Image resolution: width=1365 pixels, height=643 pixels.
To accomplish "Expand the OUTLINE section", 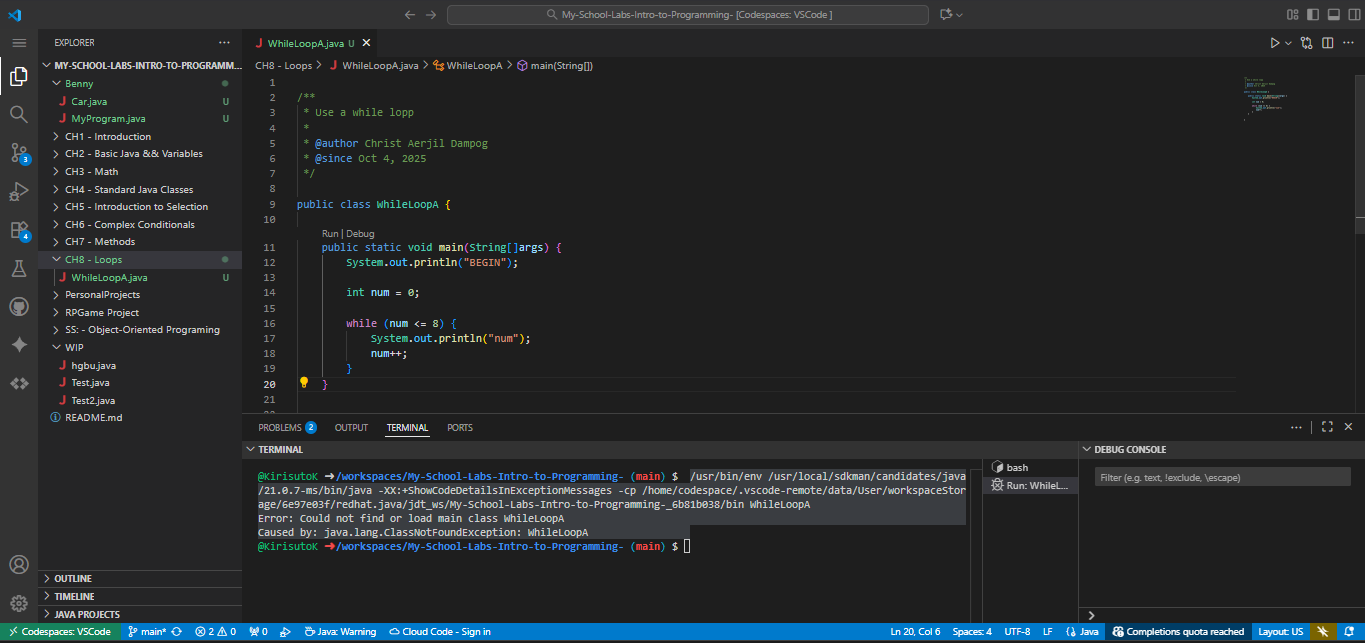I will (x=73, y=579).
